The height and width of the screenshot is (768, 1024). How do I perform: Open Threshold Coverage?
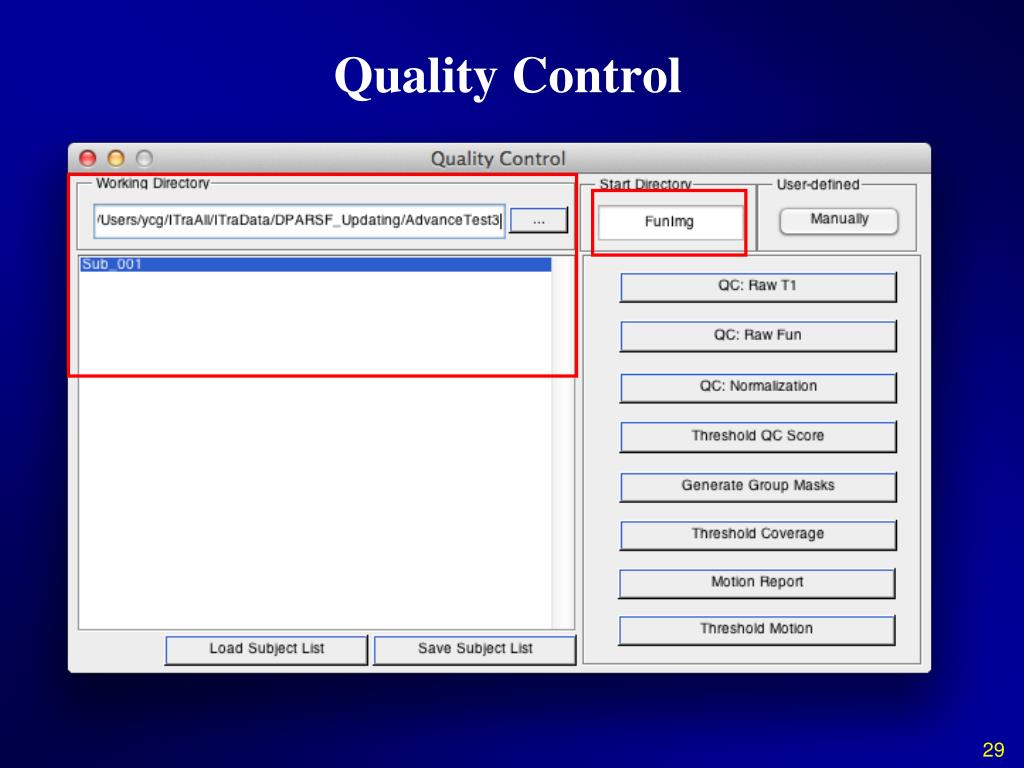pos(758,534)
